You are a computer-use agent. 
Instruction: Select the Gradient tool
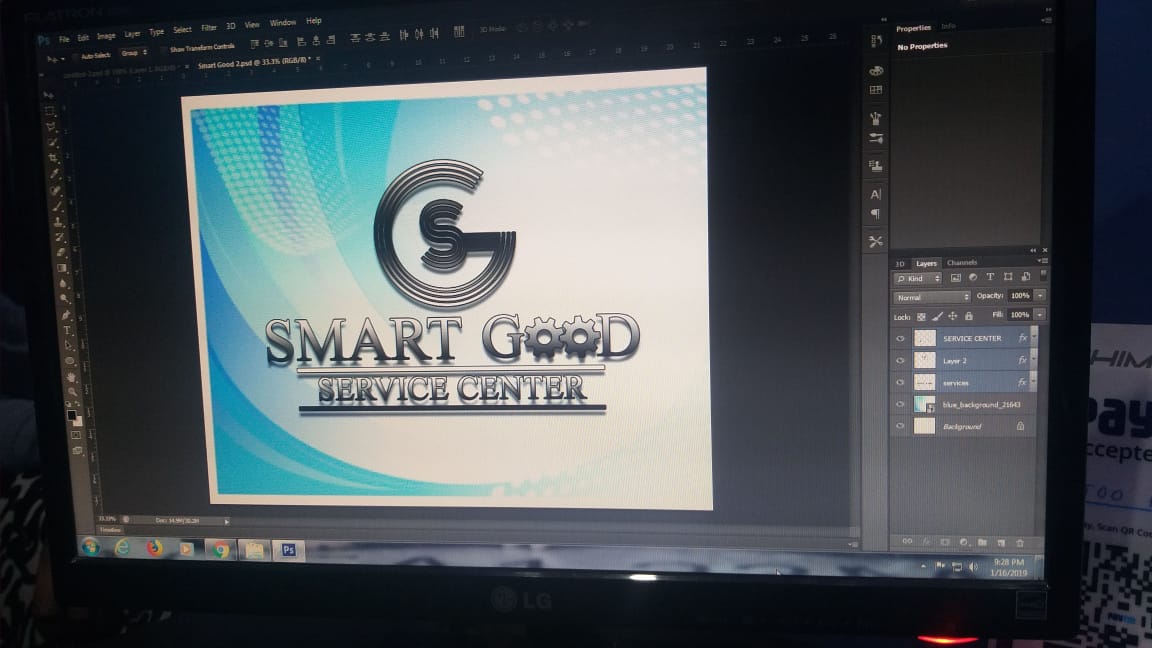click(x=61, y=267)
